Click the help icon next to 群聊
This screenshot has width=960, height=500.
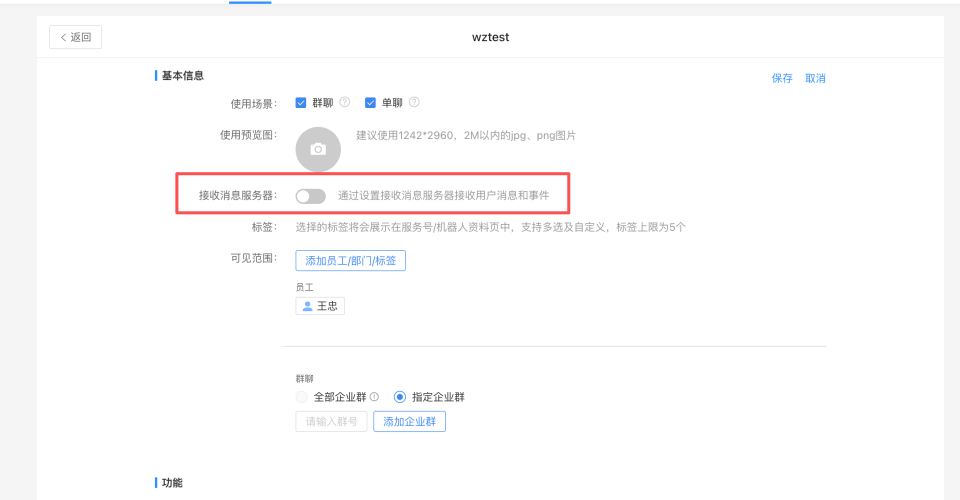(x=345, y=102)
